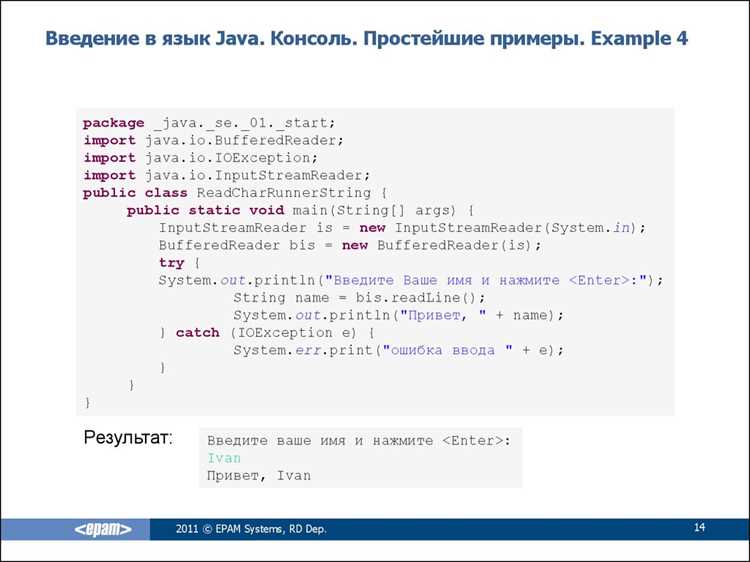This screenshot has height=562, width=750.
Task: Click the output line 'Привет, Ivan'
Action: [259, 476]
